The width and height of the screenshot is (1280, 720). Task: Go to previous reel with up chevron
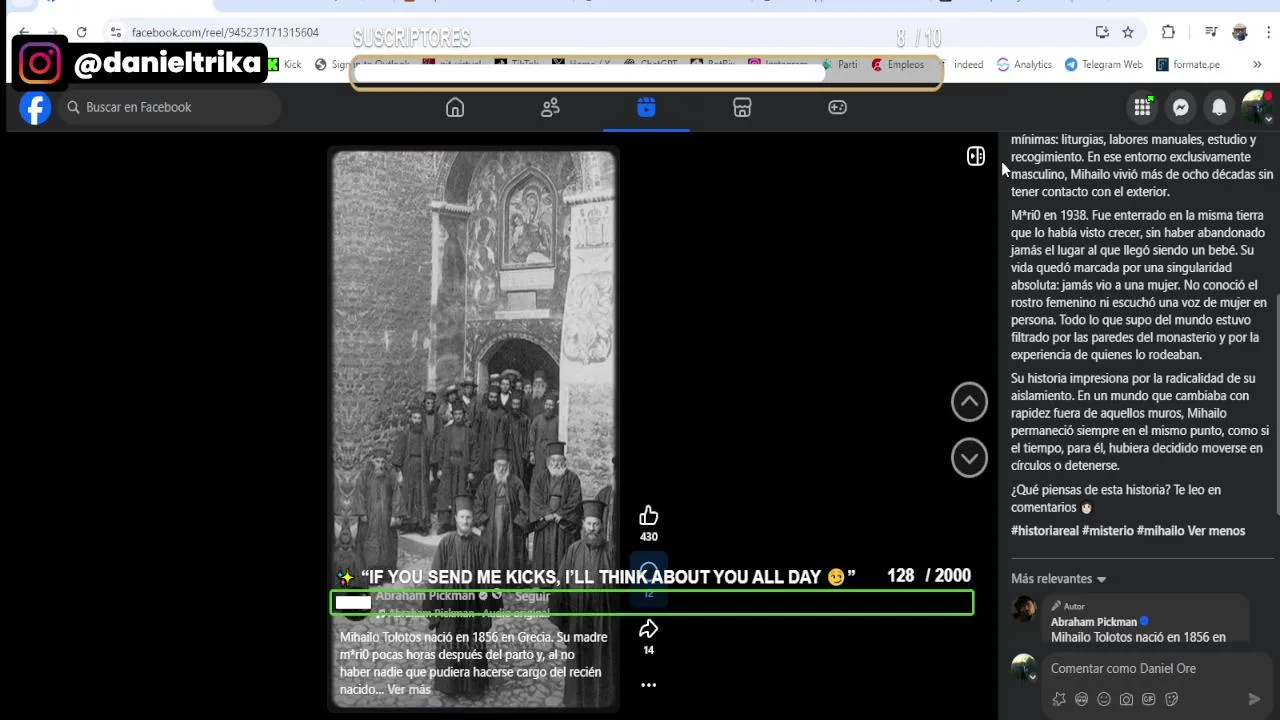tap(969, 402)
